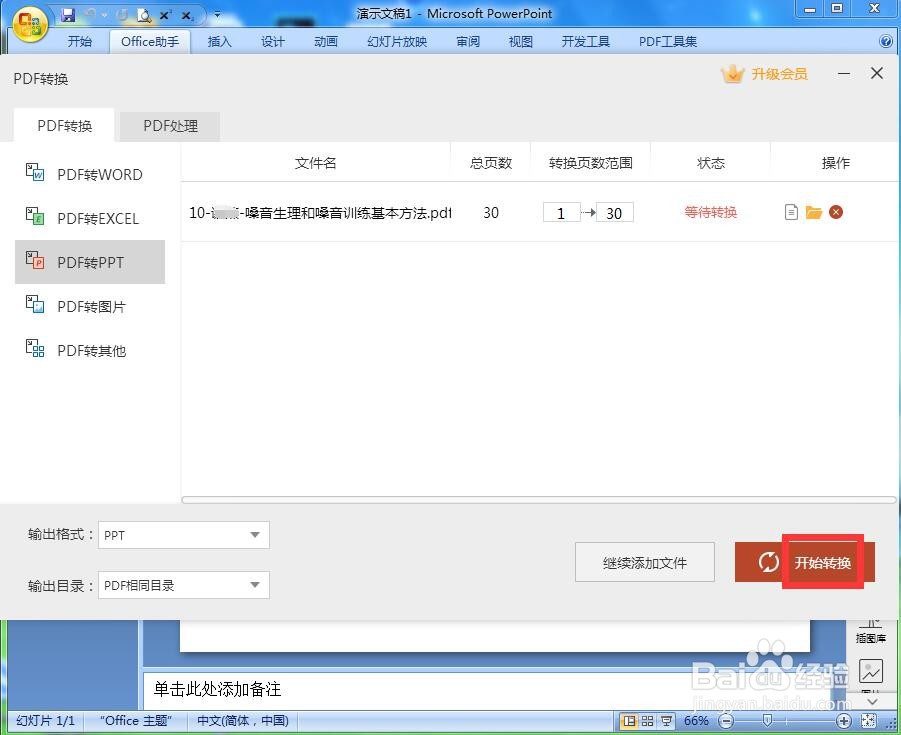Toggle Normal view in the status bar
Viewport: 901px width, 735px height.
(629, 720)
